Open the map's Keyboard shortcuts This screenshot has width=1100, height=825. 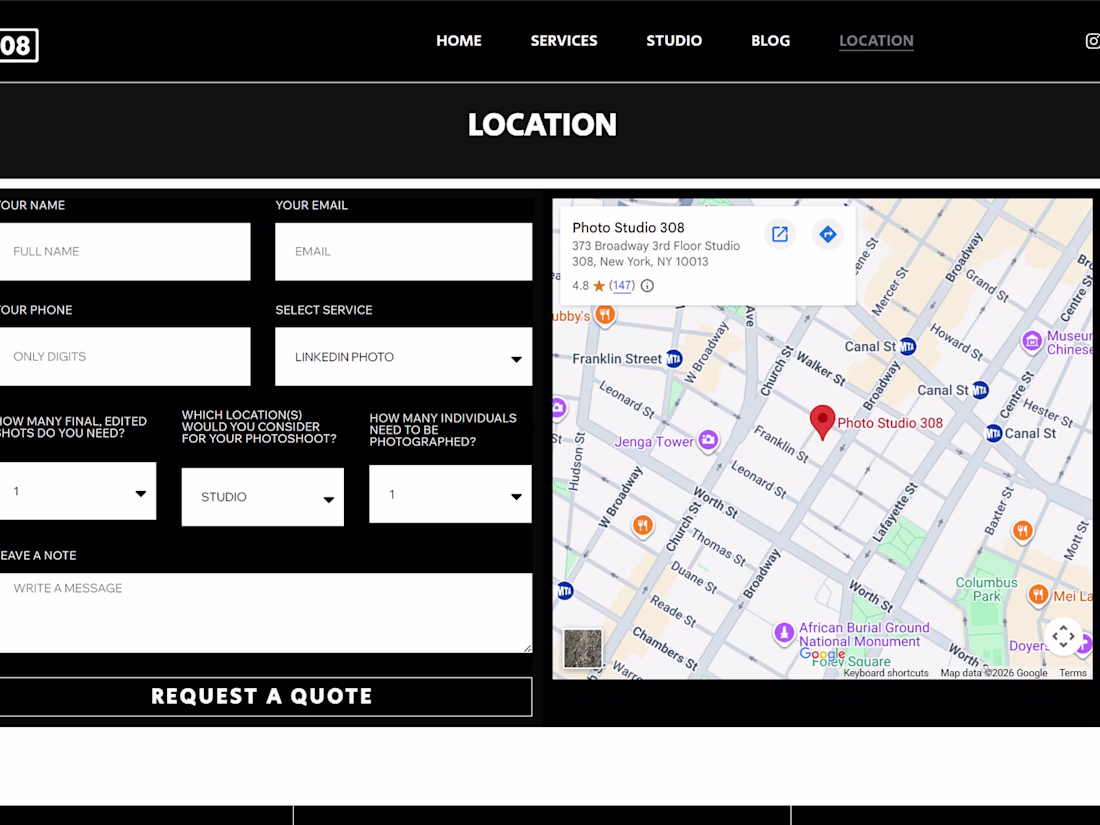[x=885, y=673]
